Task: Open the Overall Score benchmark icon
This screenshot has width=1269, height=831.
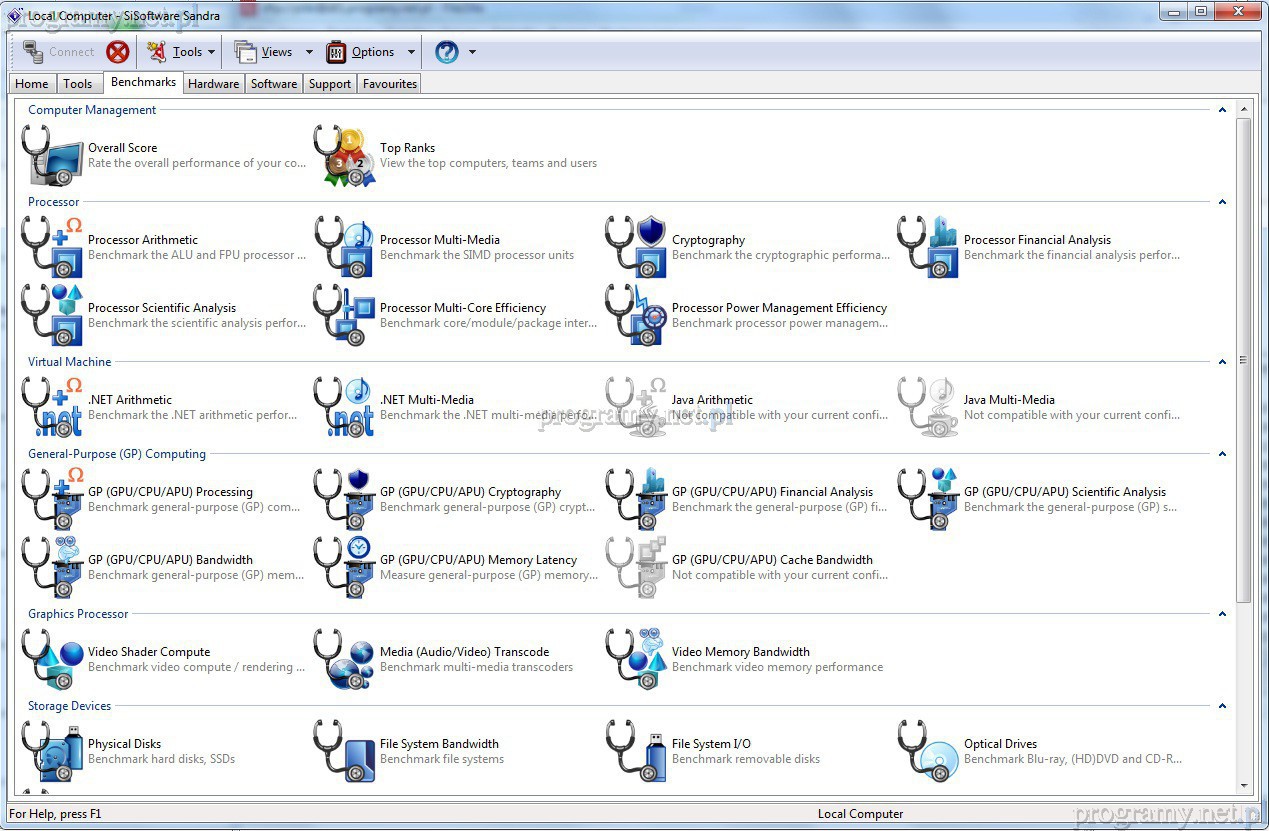Action: (52, 156)
